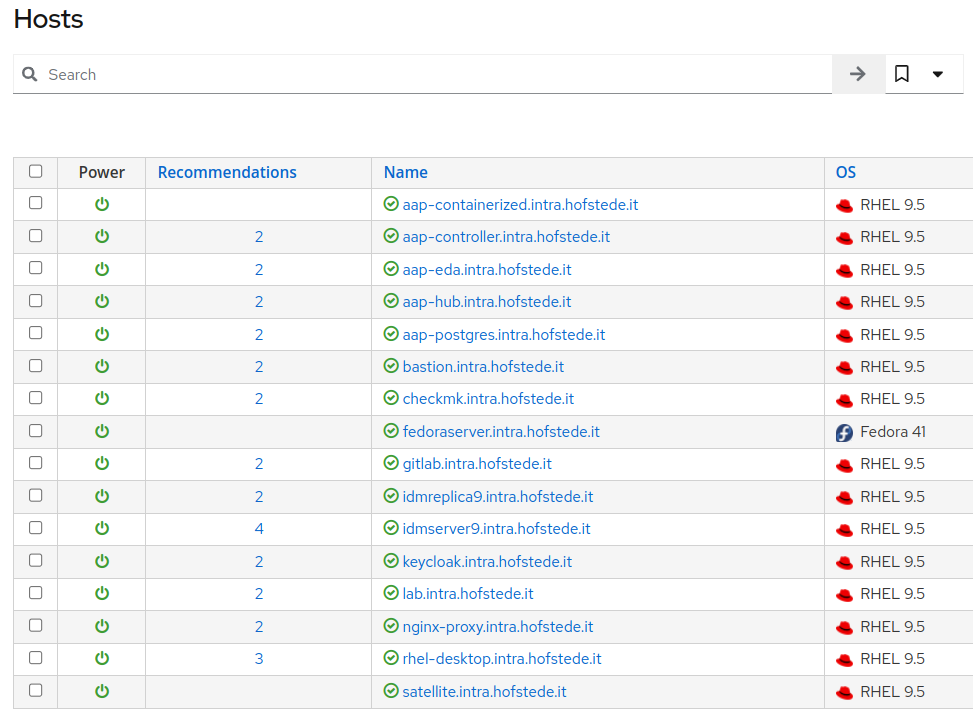Open the 3 recommendations for rhel-desktop
The image size is (973, 713).
click(x=259, y=659)
